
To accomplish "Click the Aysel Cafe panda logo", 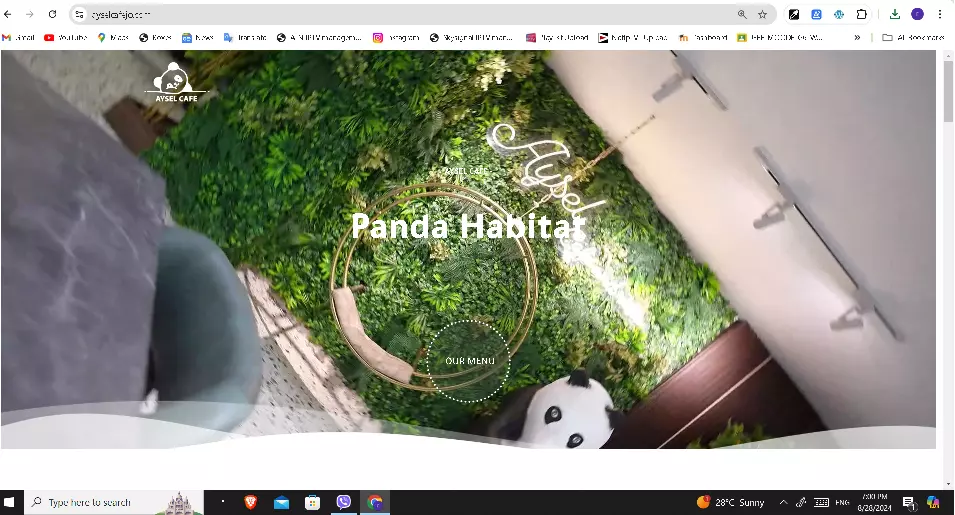I will (x=176, y=82).
